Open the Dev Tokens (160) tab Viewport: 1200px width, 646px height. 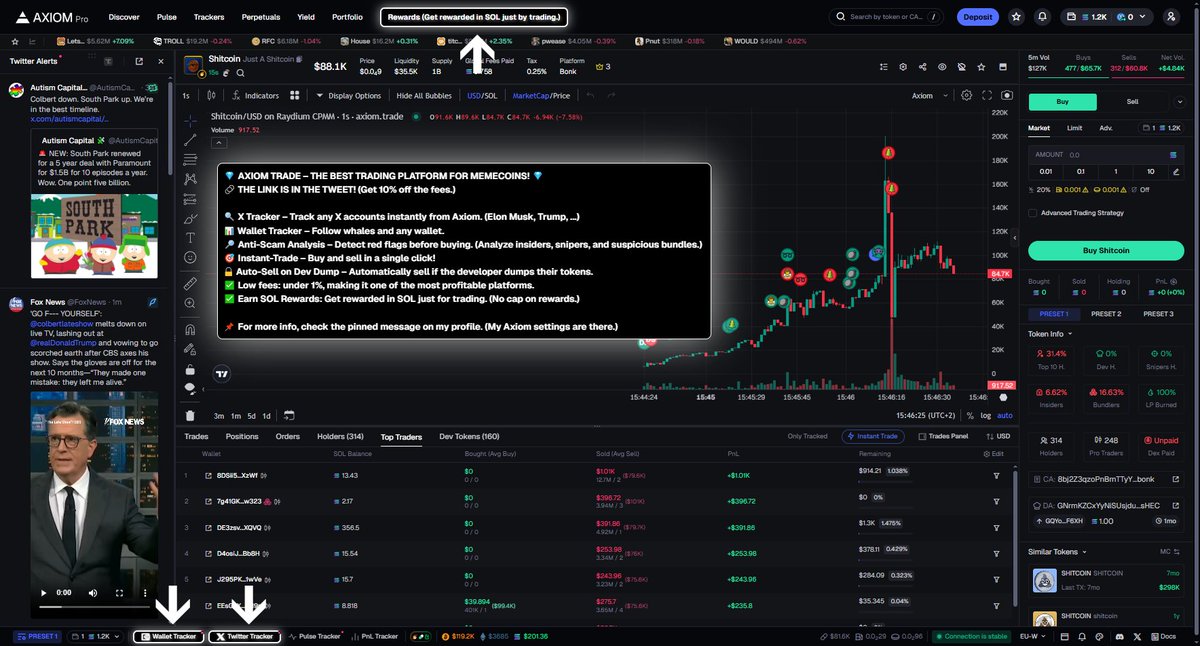(x=469, y=436)
